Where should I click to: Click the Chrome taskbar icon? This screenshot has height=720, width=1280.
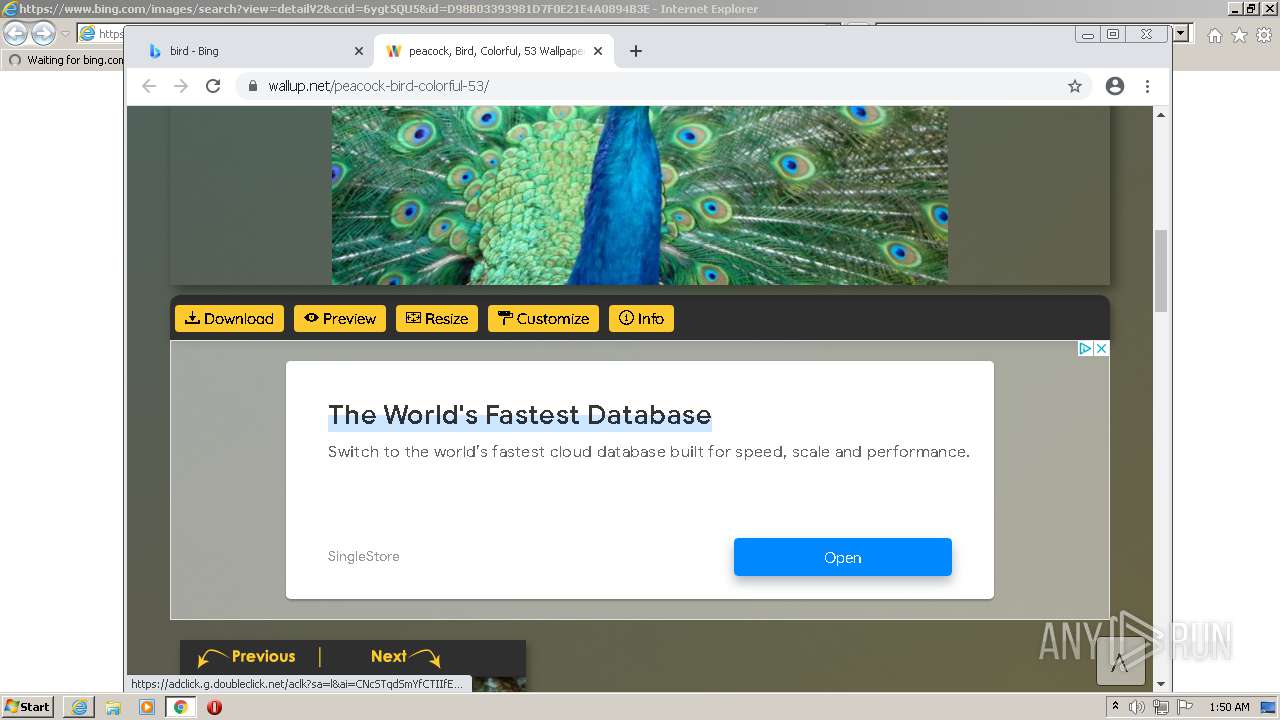[x=181, y=707]
